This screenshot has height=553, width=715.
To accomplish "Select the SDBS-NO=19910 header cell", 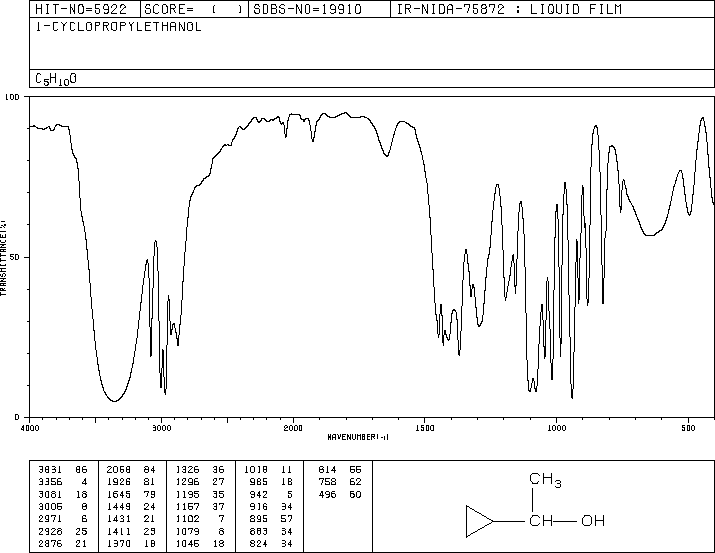I will pyautogui.click(x=320, y=9).
